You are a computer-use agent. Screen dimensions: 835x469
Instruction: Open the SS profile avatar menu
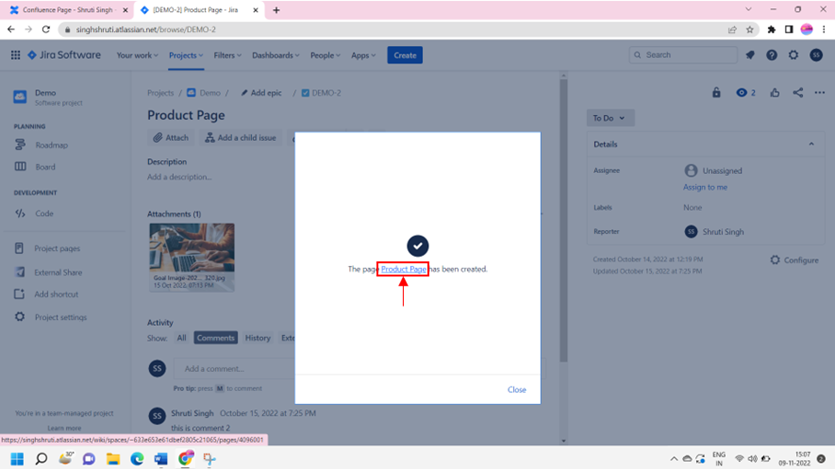(x=816, y=55)
